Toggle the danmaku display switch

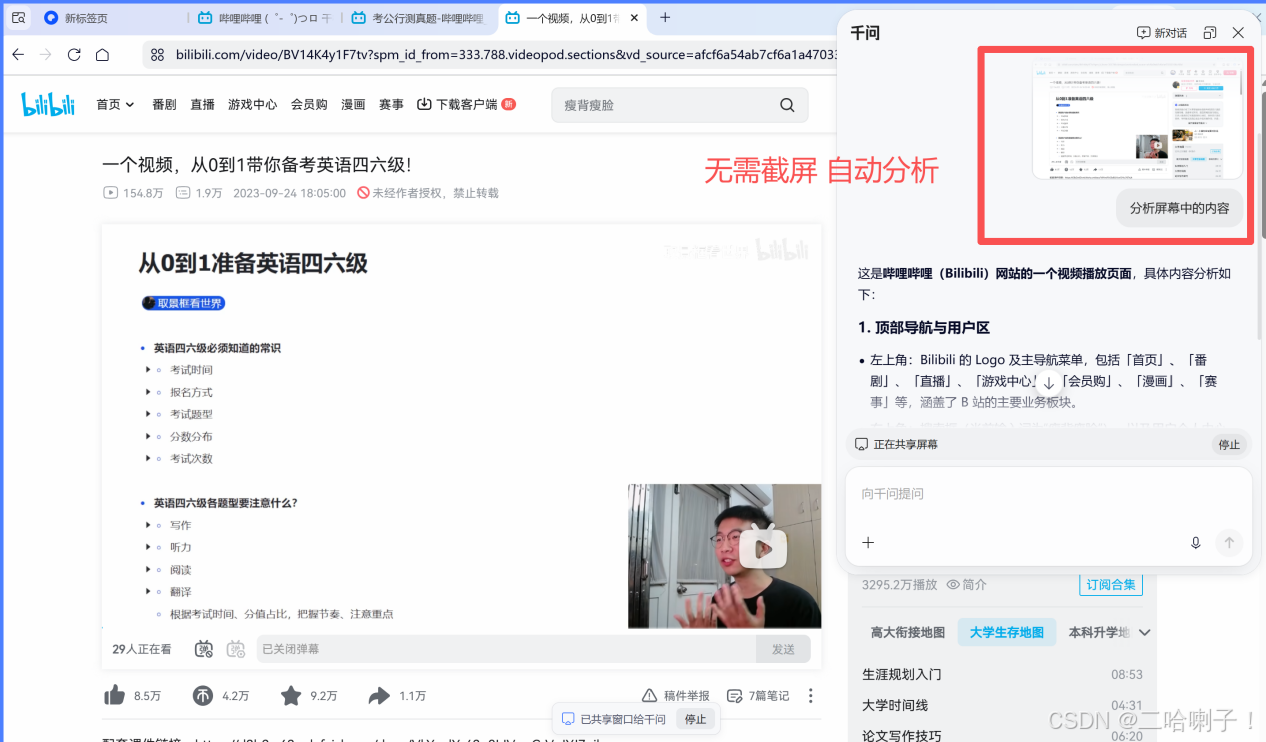point(204,649)
